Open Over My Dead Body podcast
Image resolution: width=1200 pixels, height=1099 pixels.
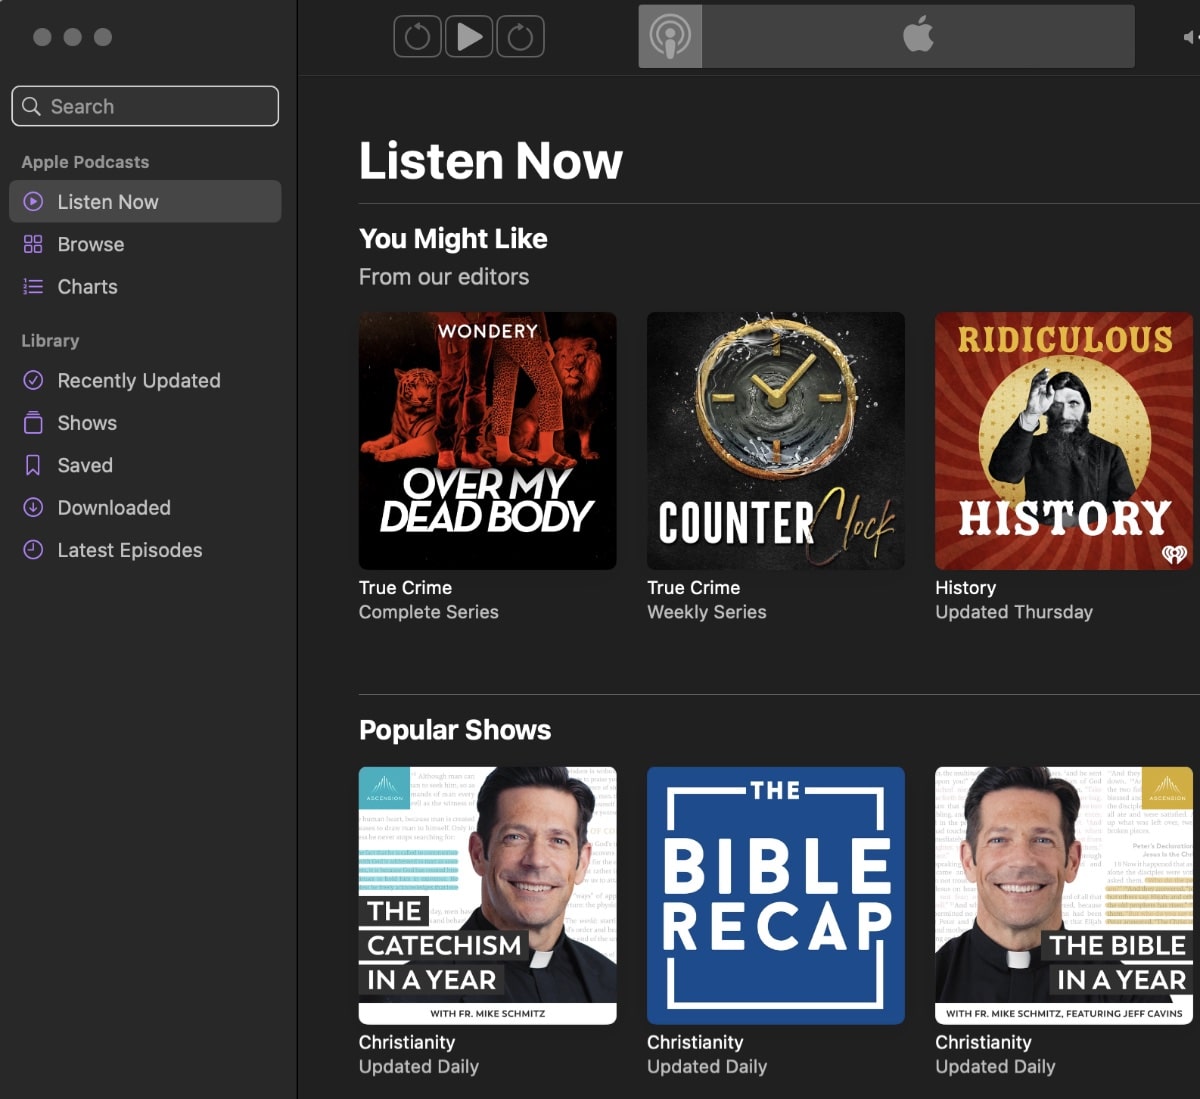tap(487, 441)
